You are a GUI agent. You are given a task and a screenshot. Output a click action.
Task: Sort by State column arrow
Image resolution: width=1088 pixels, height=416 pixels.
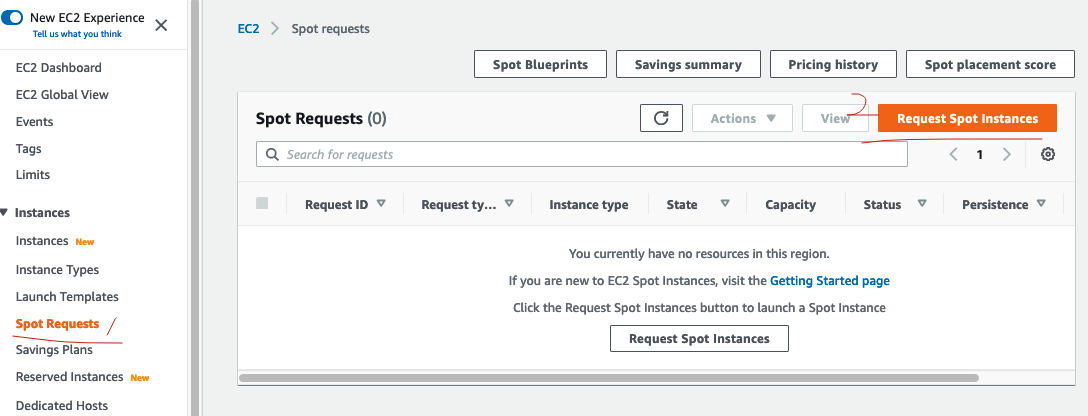725,204
